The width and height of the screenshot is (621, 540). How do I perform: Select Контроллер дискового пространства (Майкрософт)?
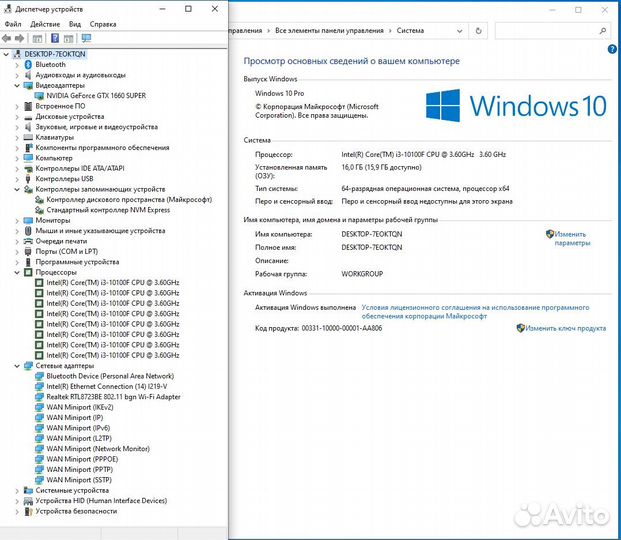[x=129, y=200]
